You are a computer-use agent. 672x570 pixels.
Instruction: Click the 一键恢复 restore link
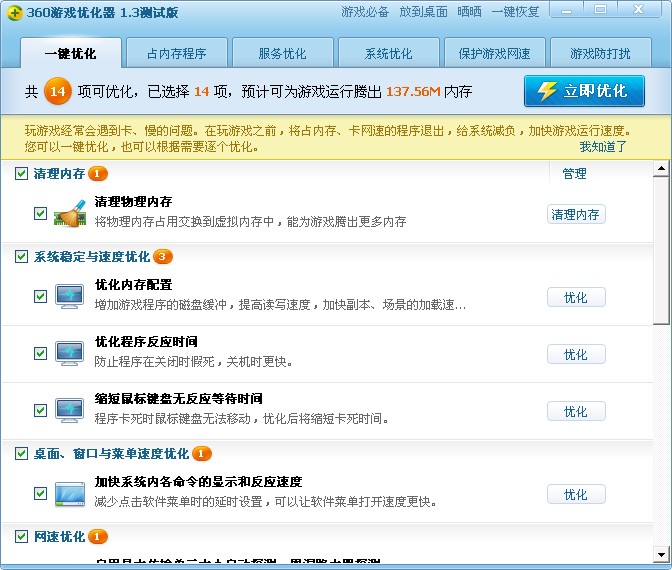[x=516, y=12]
